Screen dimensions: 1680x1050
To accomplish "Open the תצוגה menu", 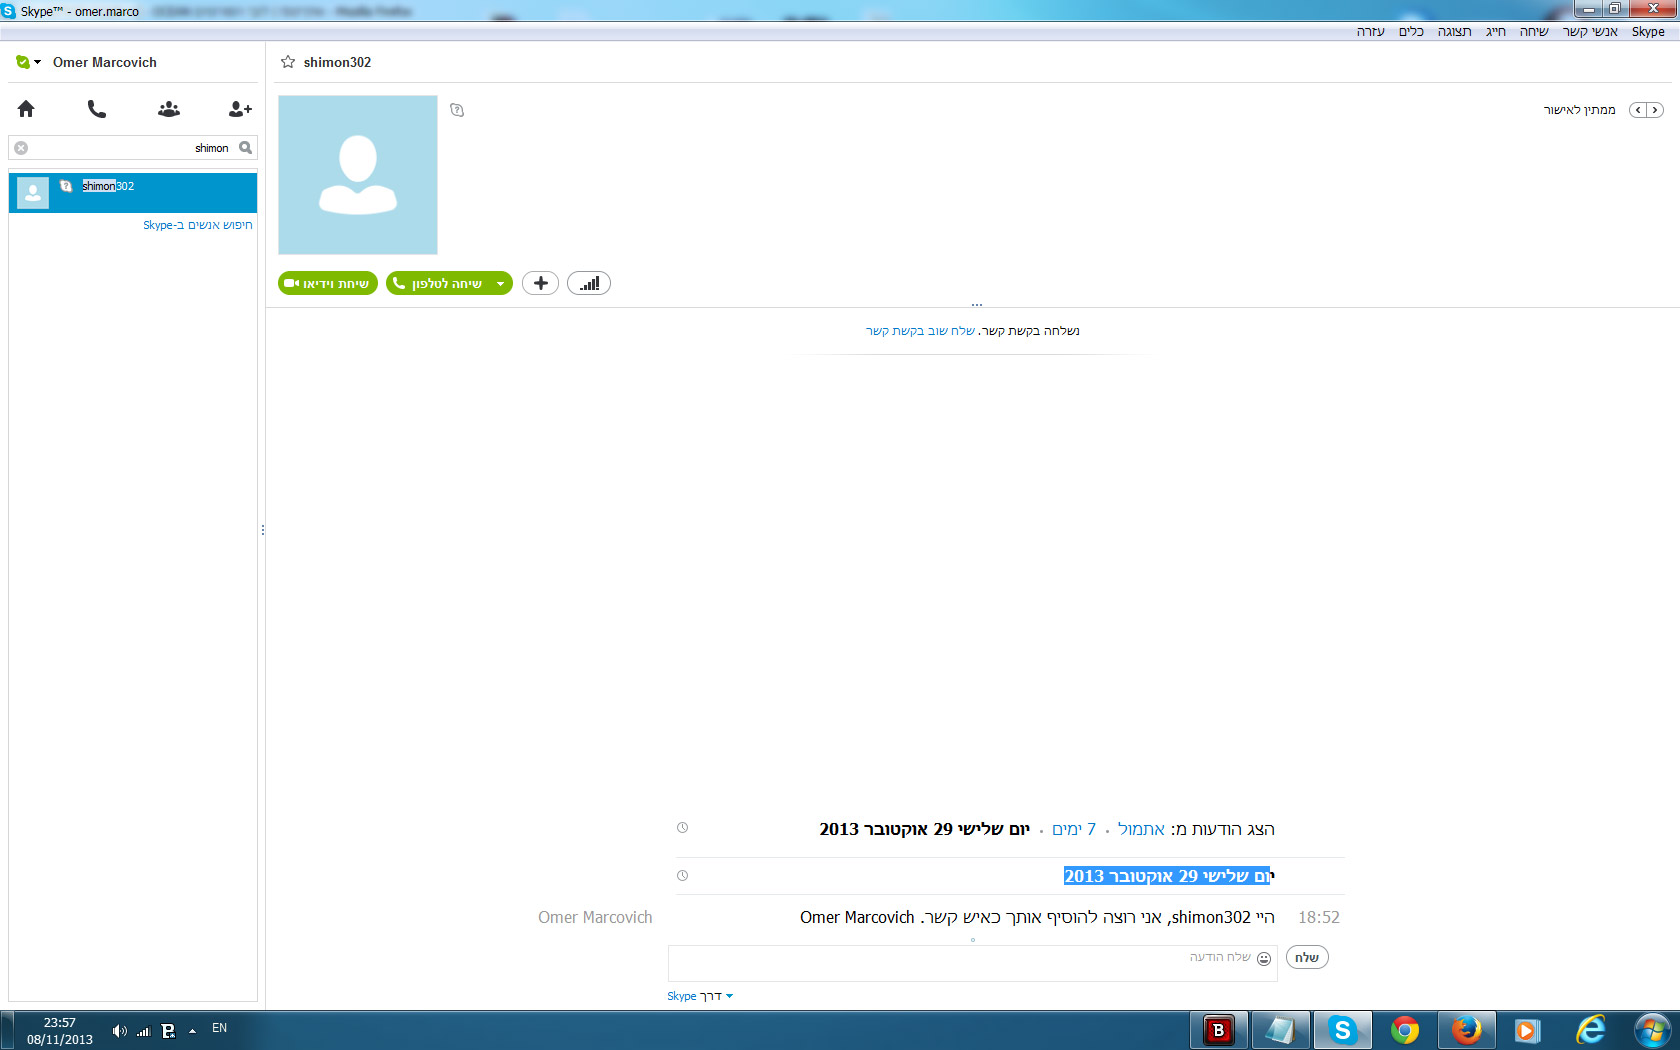I will coord(1454,32).
